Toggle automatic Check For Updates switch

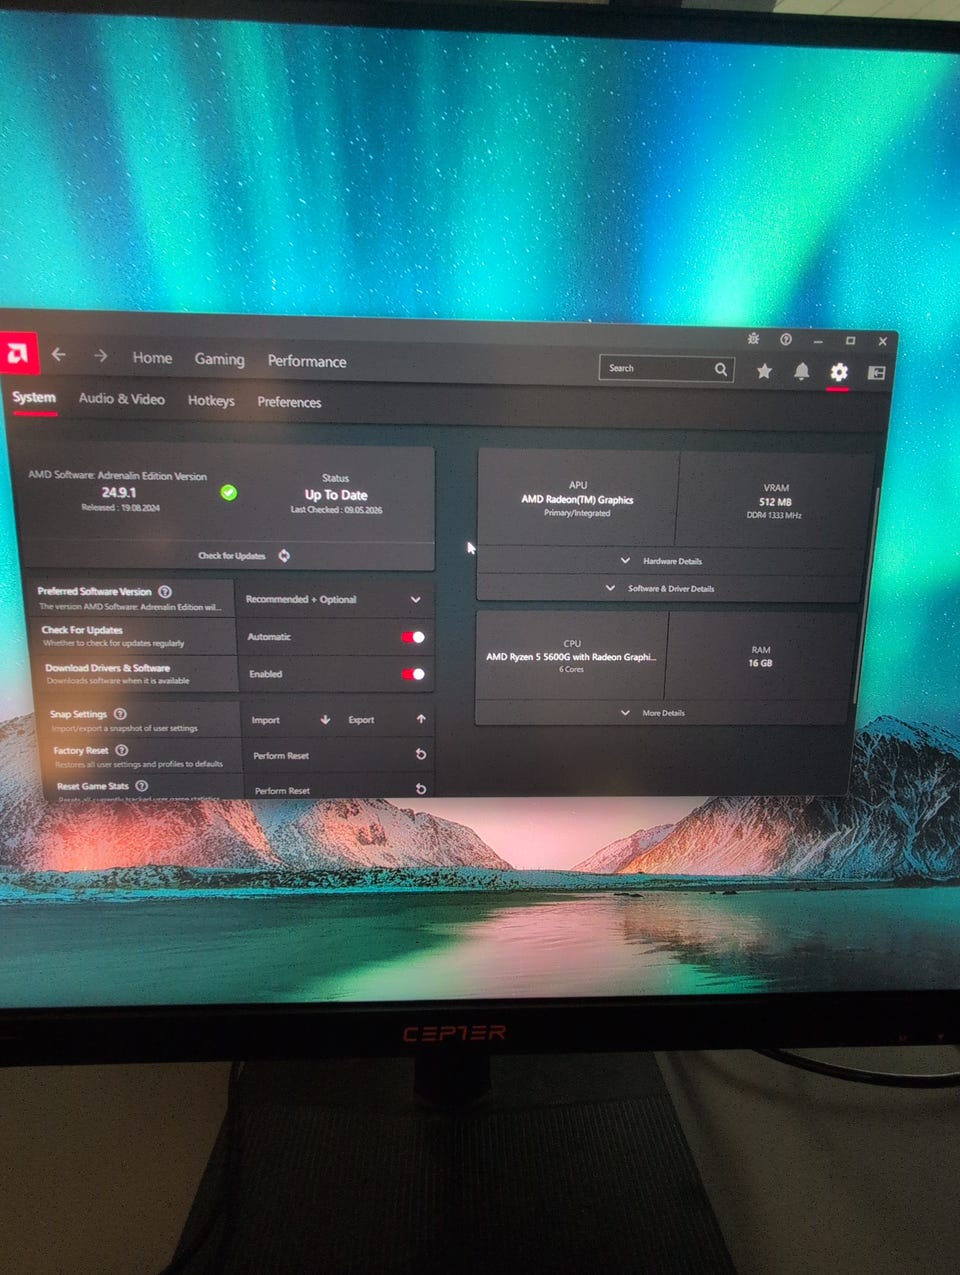[x=413, y=637]
